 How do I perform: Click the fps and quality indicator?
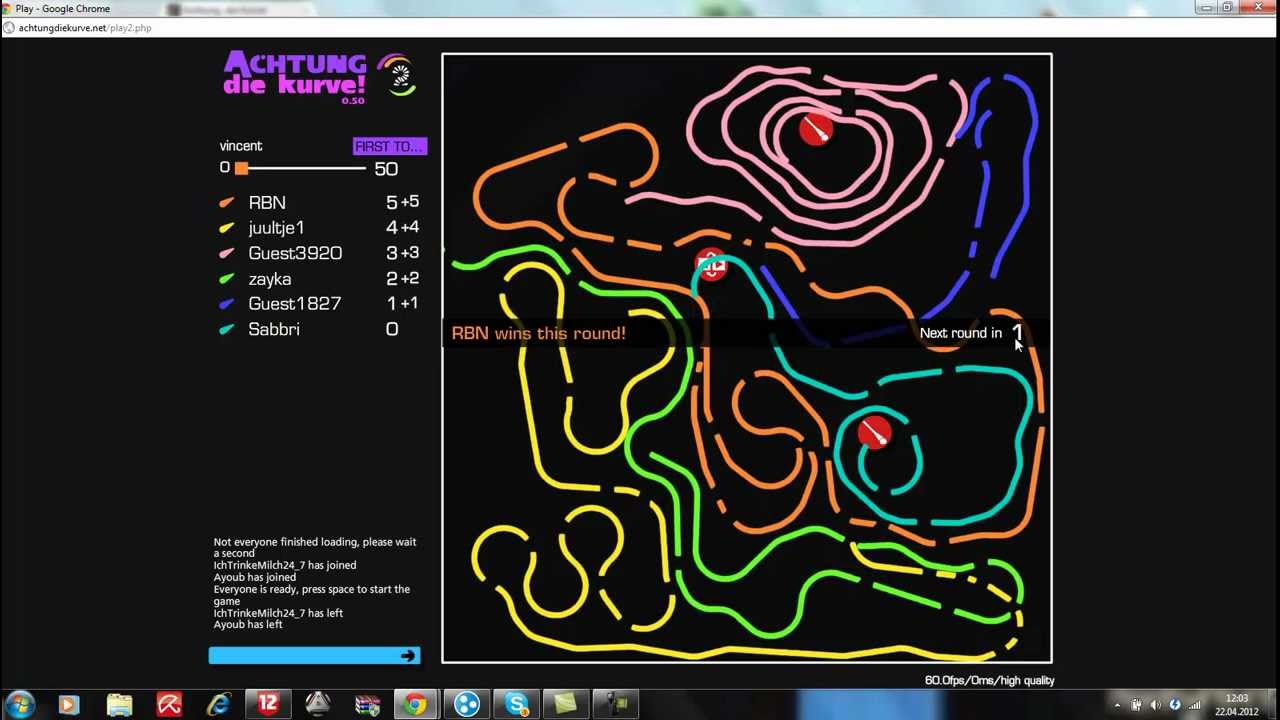[x=990, y=680]
